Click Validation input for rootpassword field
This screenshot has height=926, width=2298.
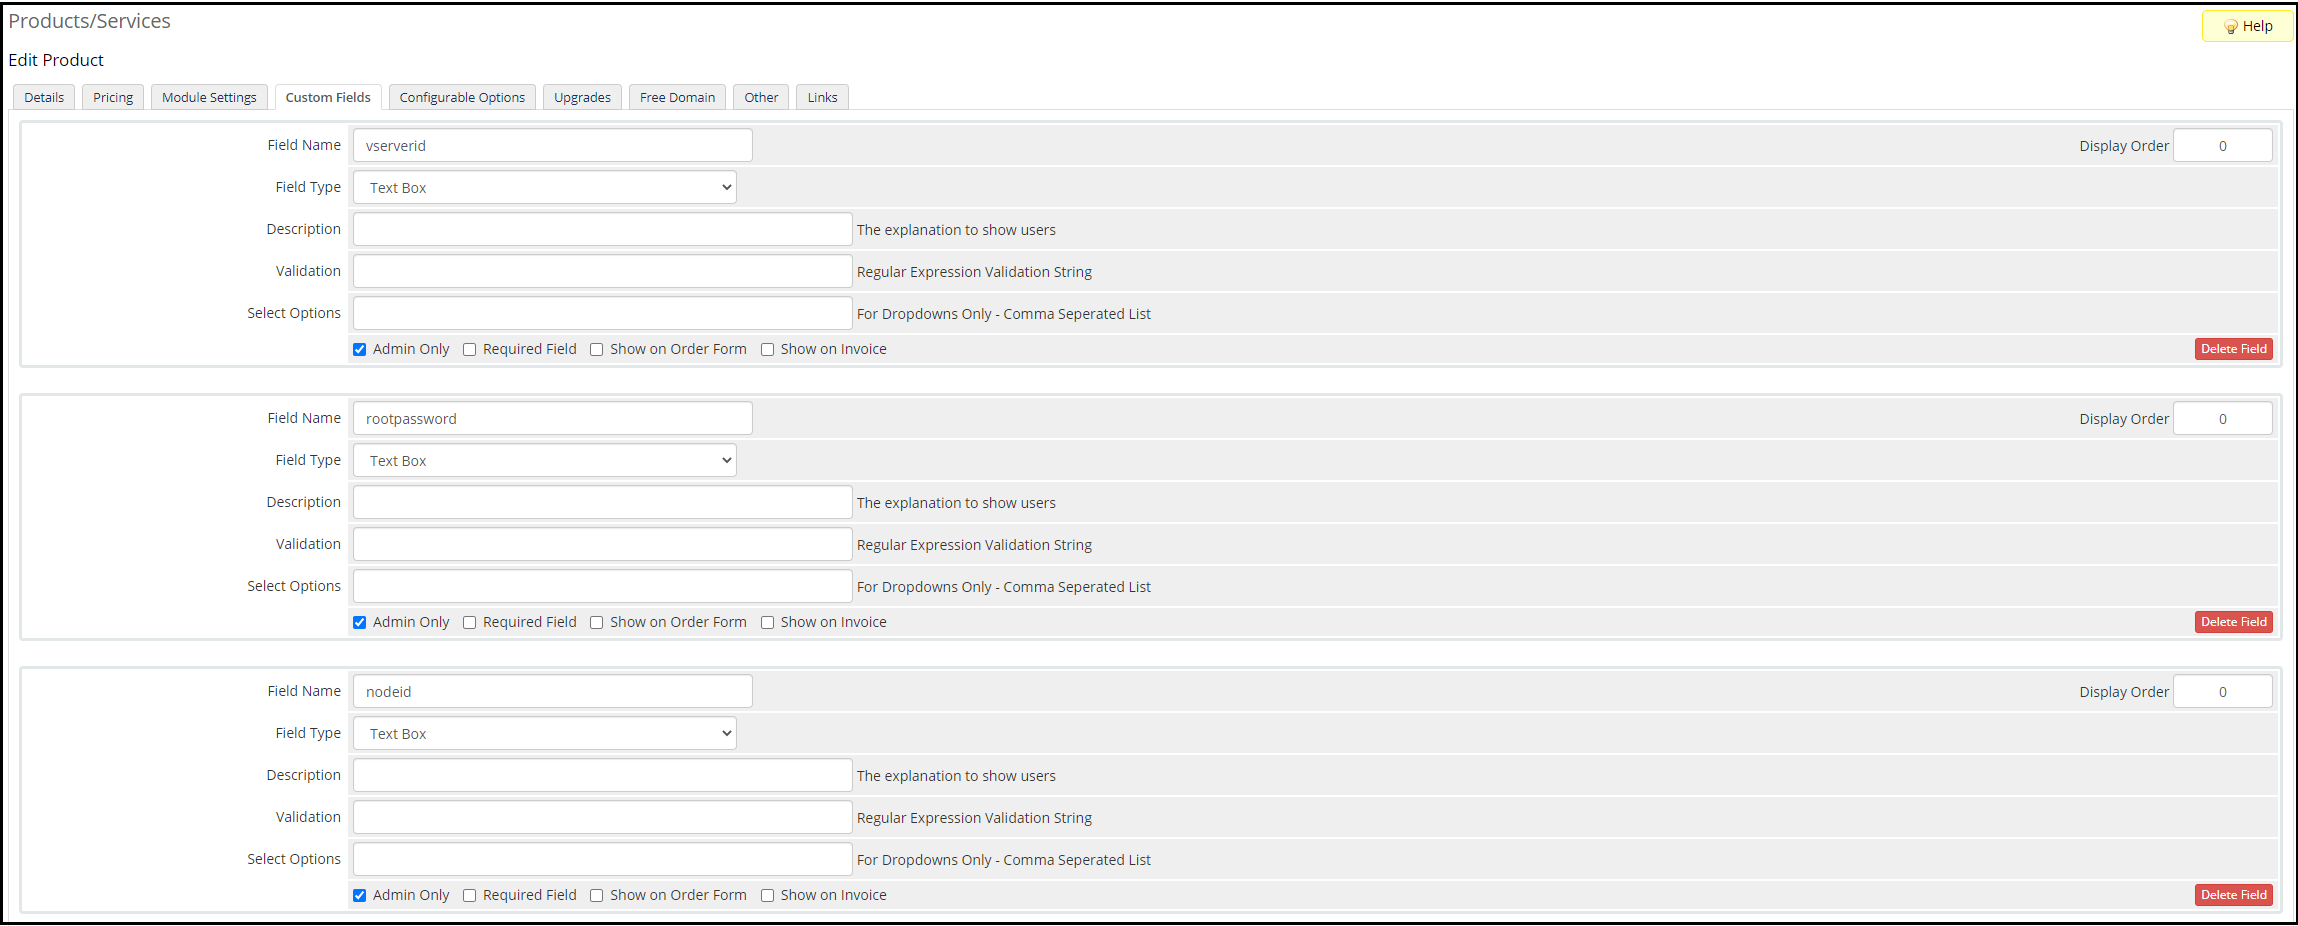pyautogui.click(x=602, y=545)
